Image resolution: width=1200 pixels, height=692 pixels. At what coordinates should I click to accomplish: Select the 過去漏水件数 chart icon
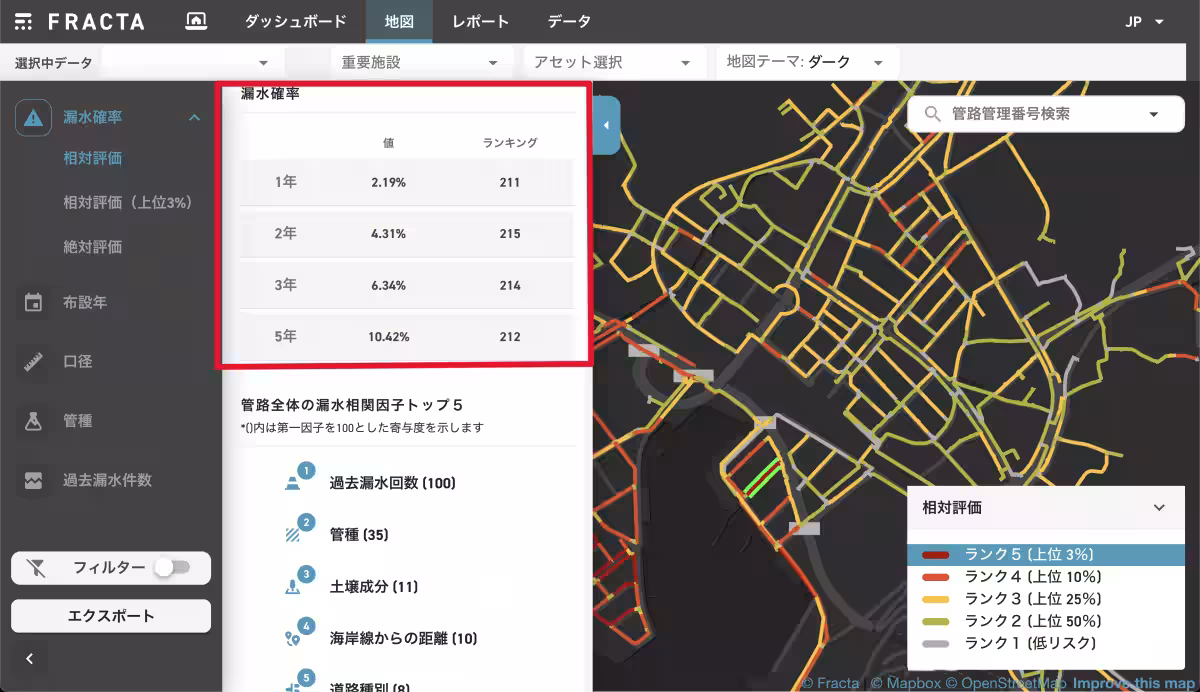(x=33, y=480)
